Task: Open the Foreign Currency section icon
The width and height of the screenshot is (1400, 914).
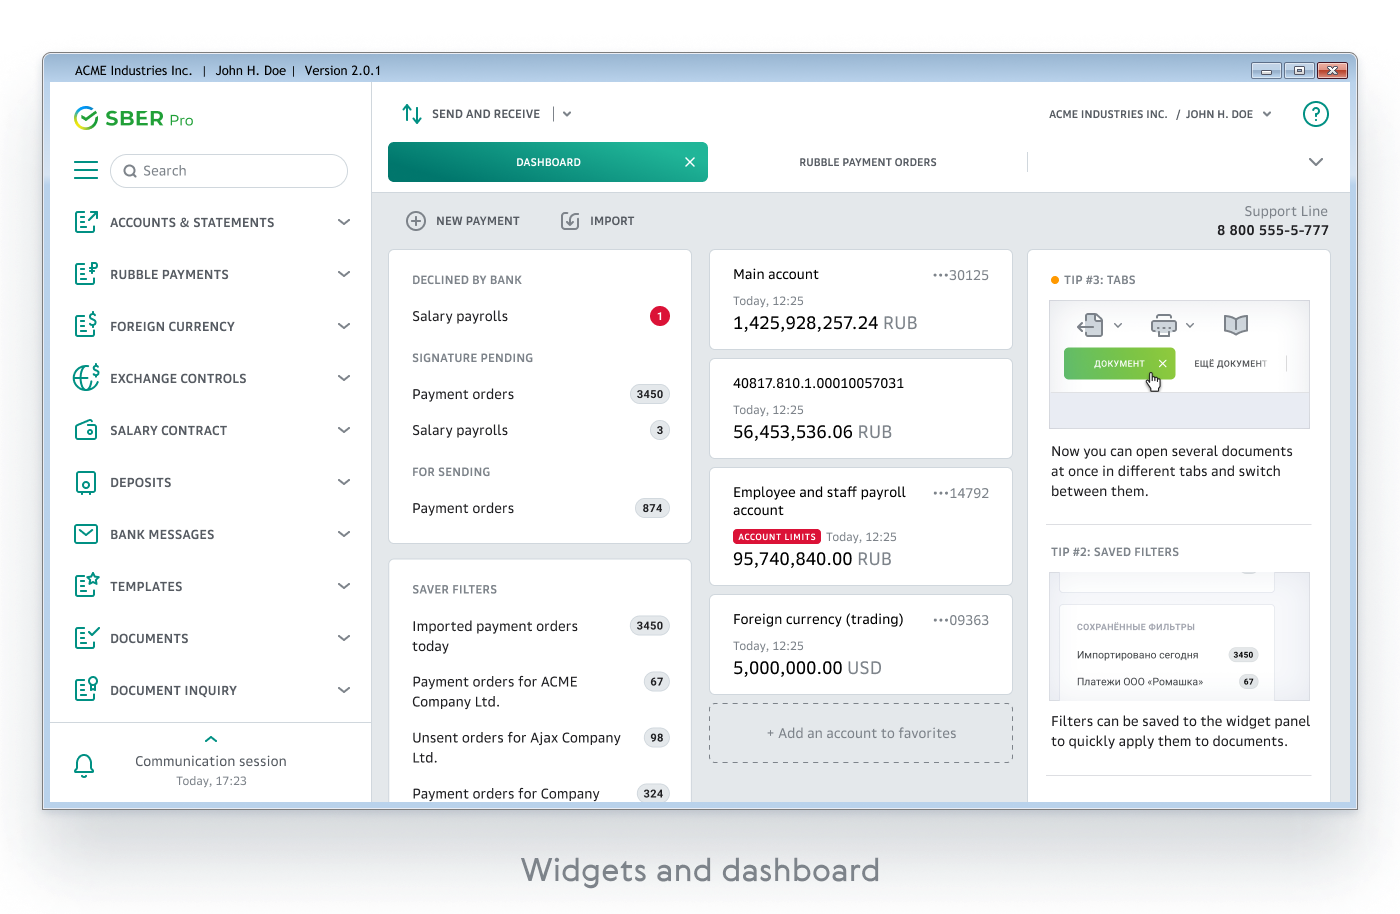Action: (86, 326)
